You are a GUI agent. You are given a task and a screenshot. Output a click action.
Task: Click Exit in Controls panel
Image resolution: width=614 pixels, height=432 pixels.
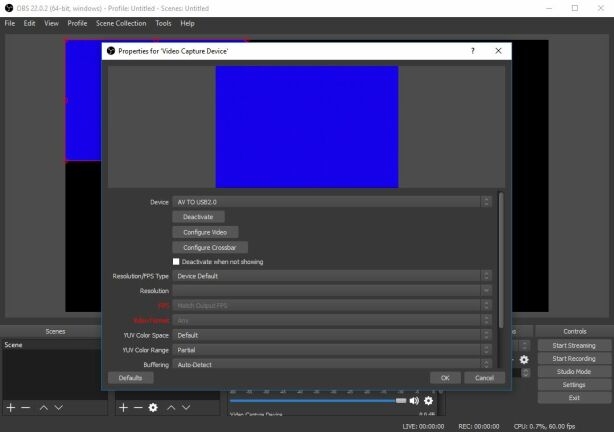click(x=574, y=398)
